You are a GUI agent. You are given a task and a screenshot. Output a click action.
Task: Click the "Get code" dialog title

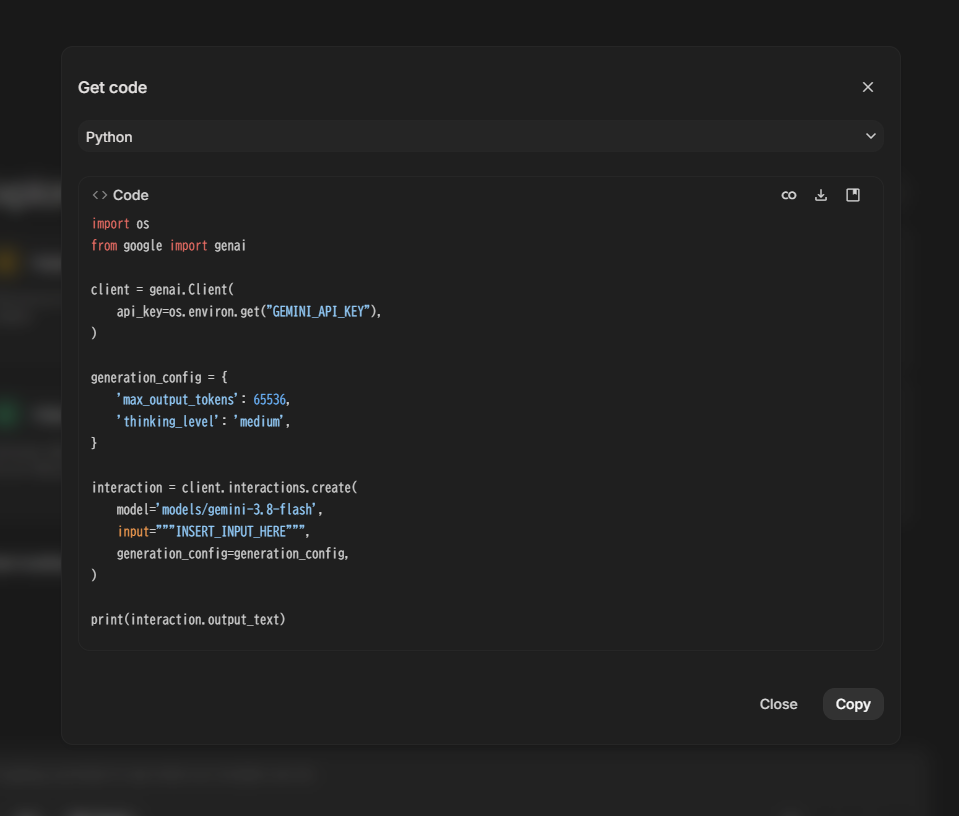point(113,87)
